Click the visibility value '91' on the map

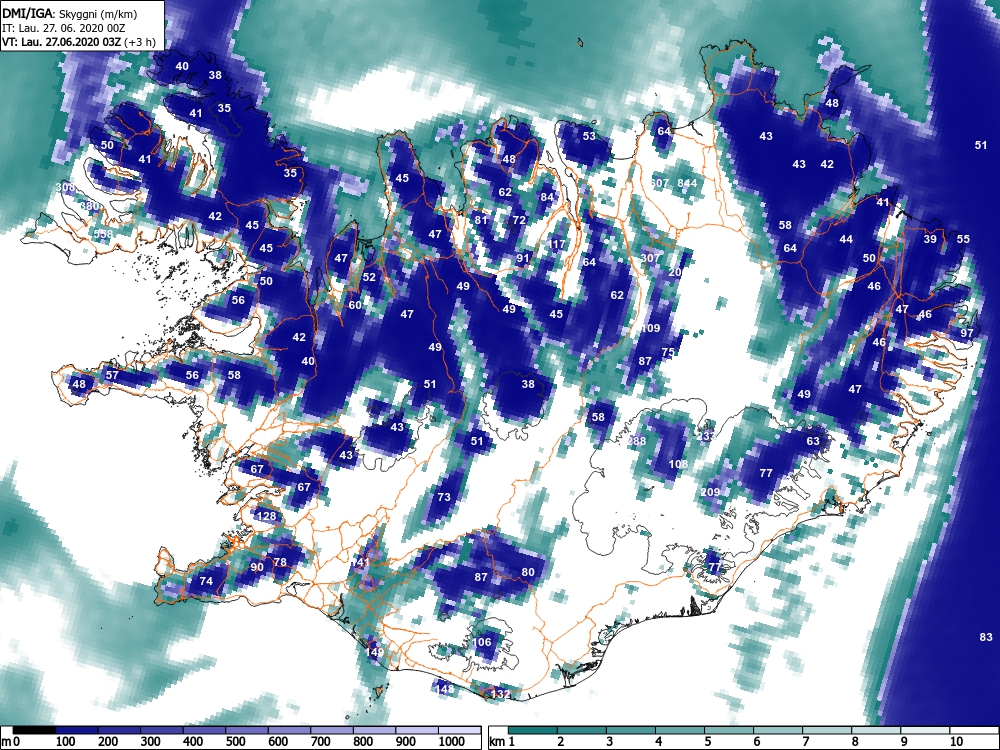(523, 258)
